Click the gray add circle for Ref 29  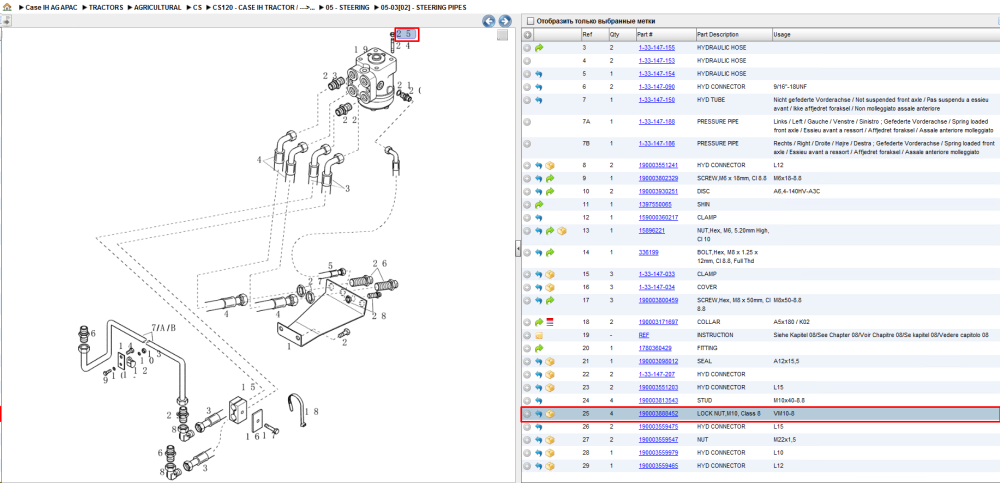527,466
